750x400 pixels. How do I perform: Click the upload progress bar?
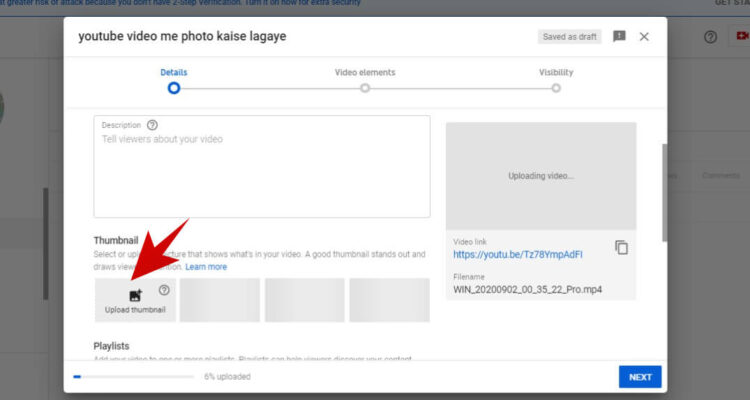coord(133,377)
